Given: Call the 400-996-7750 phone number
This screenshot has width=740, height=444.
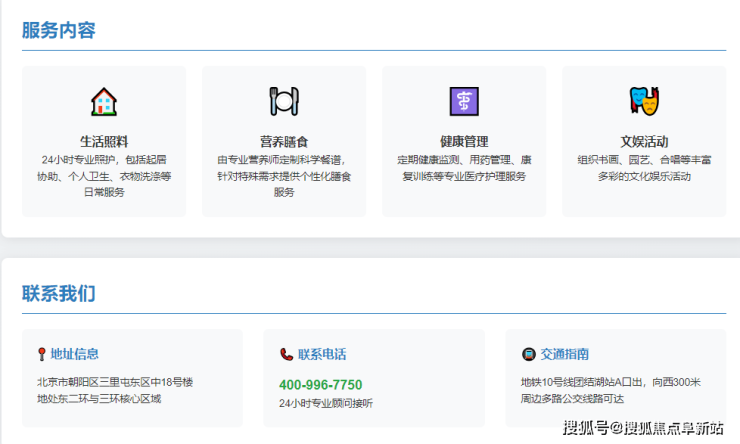Looking at the screenshot, I should 320,385.
